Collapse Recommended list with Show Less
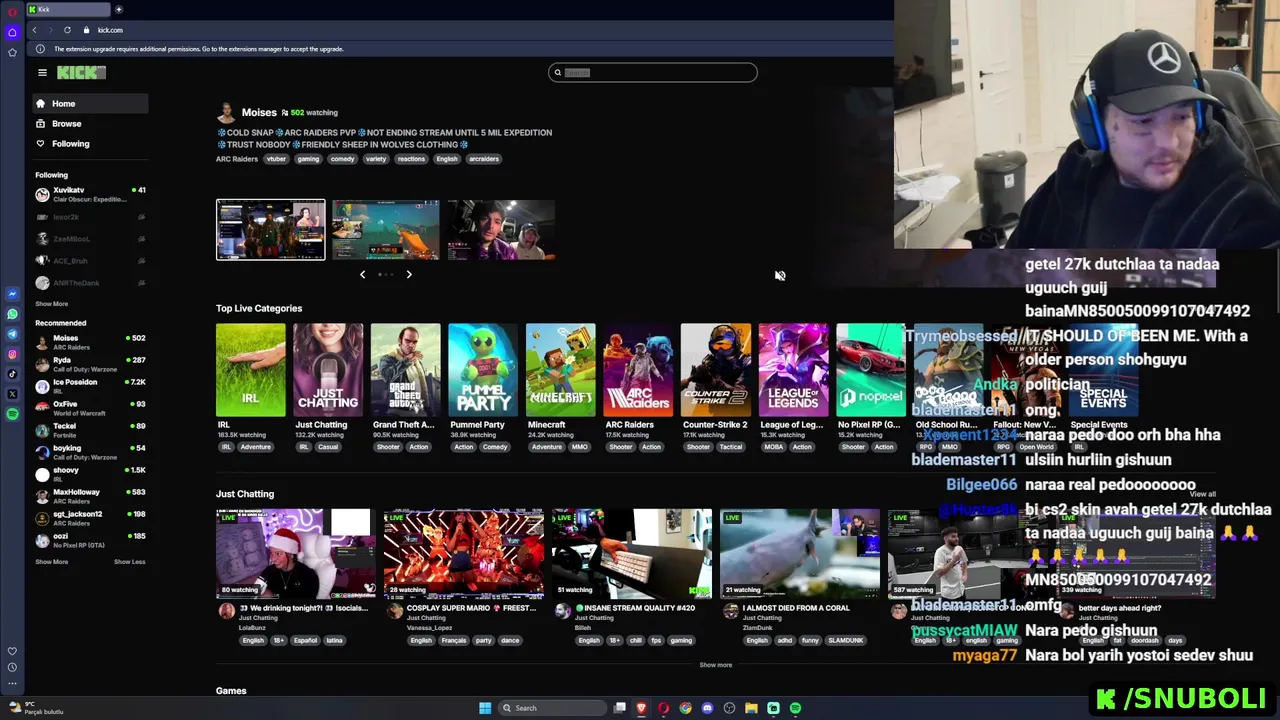The image size is (1280, 720). tap(130, 562)
